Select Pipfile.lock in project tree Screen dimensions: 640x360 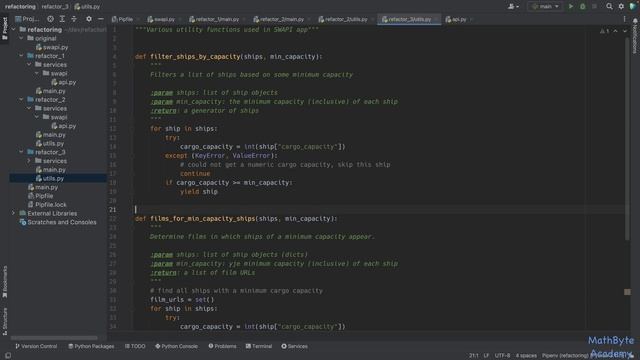[47, 204]
